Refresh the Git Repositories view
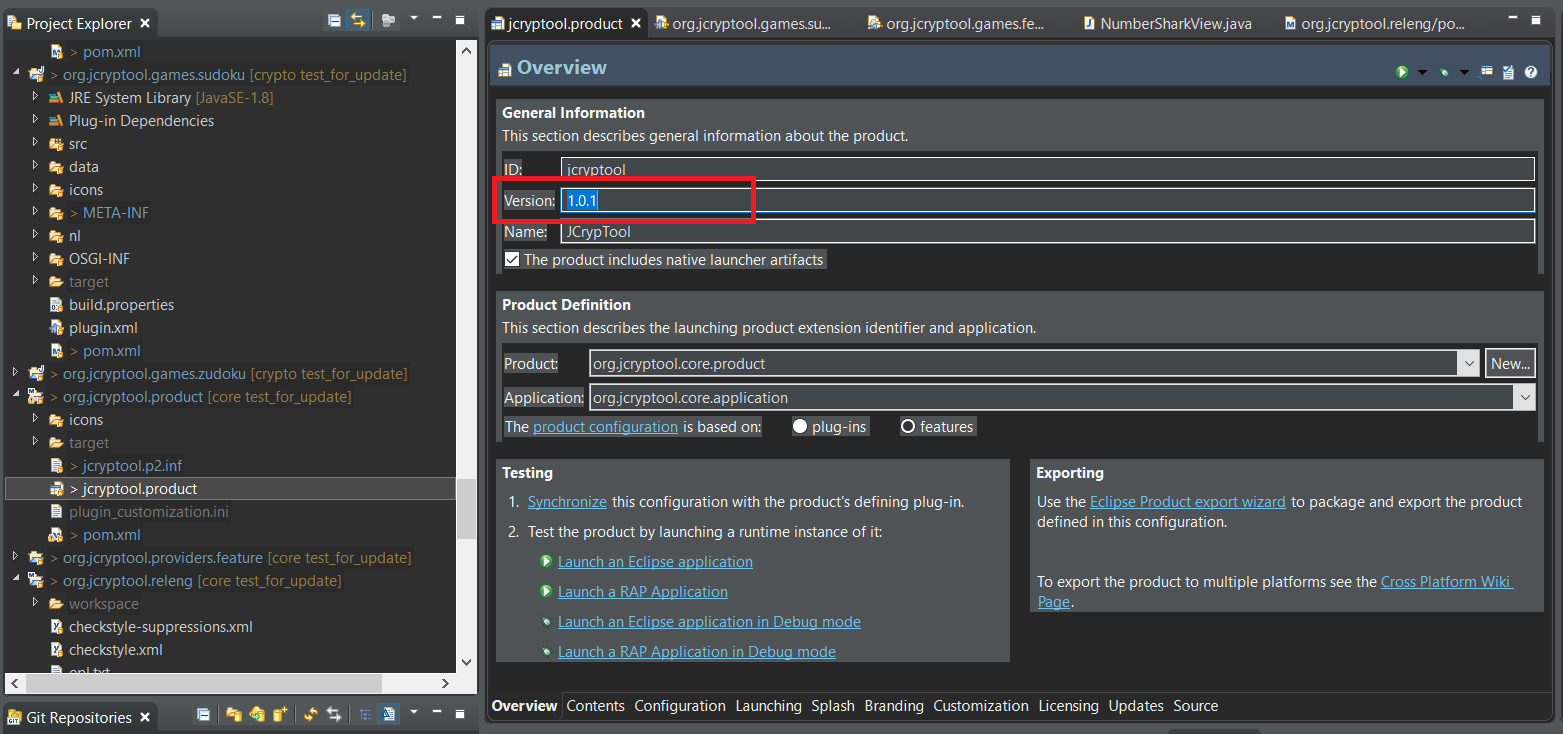 (310, 715)
